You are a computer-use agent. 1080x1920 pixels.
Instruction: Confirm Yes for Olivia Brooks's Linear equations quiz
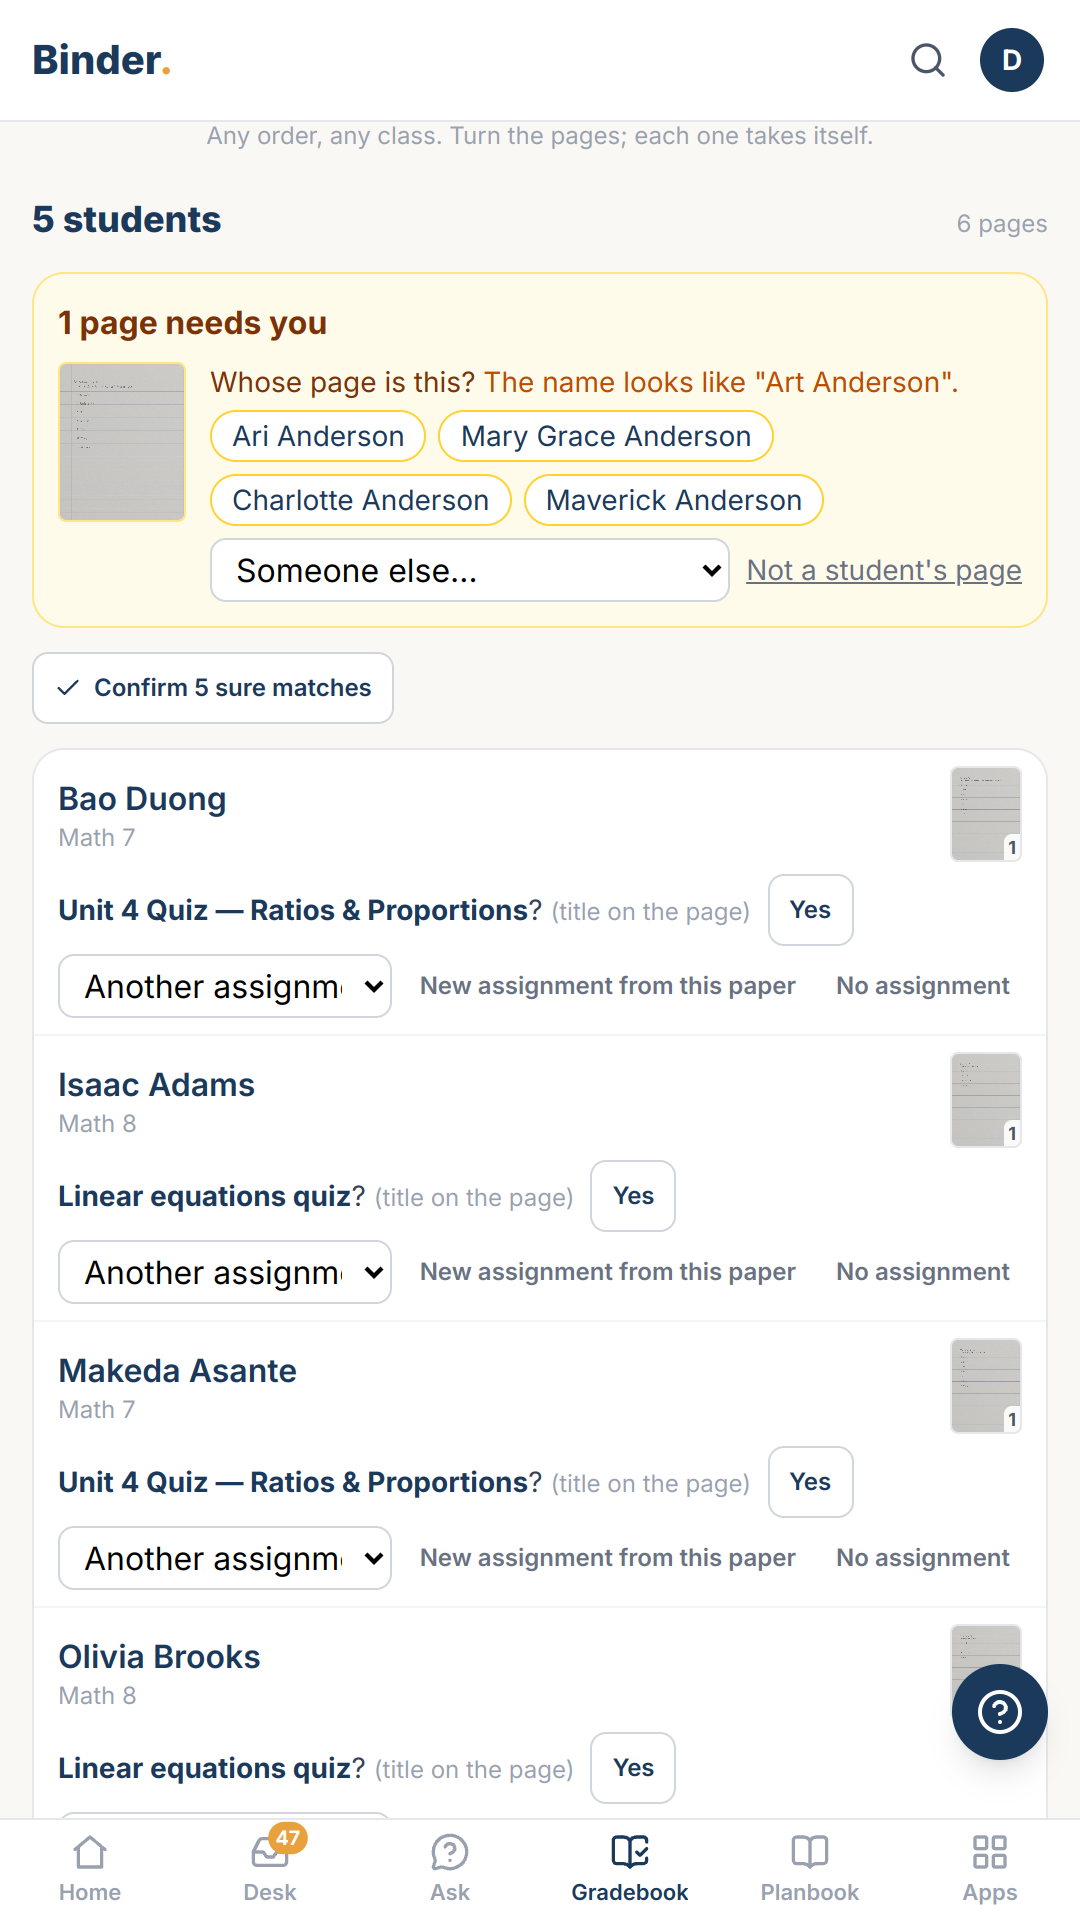point(633,1768)
